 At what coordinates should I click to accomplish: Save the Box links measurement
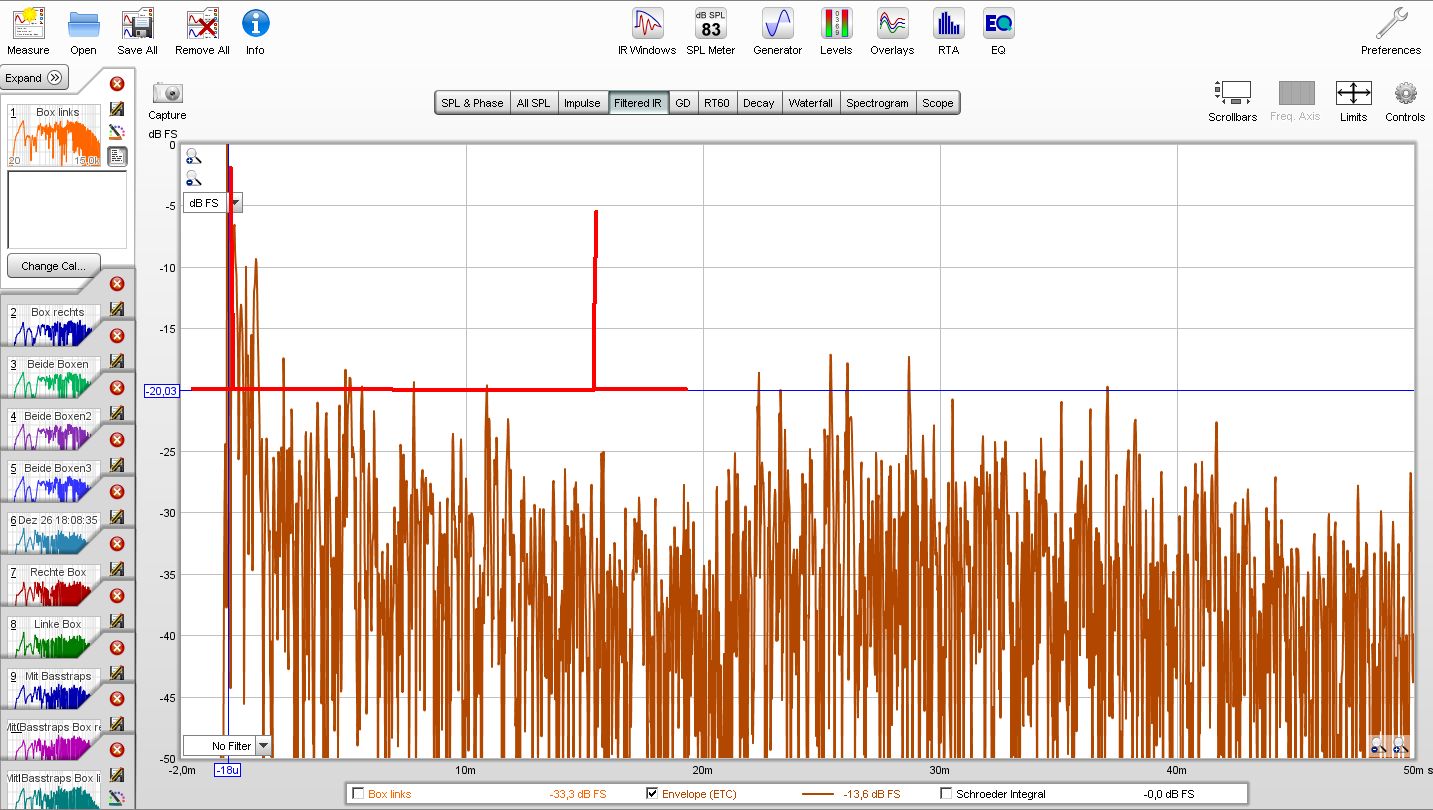pyautogui.click(x=117, y=109)
